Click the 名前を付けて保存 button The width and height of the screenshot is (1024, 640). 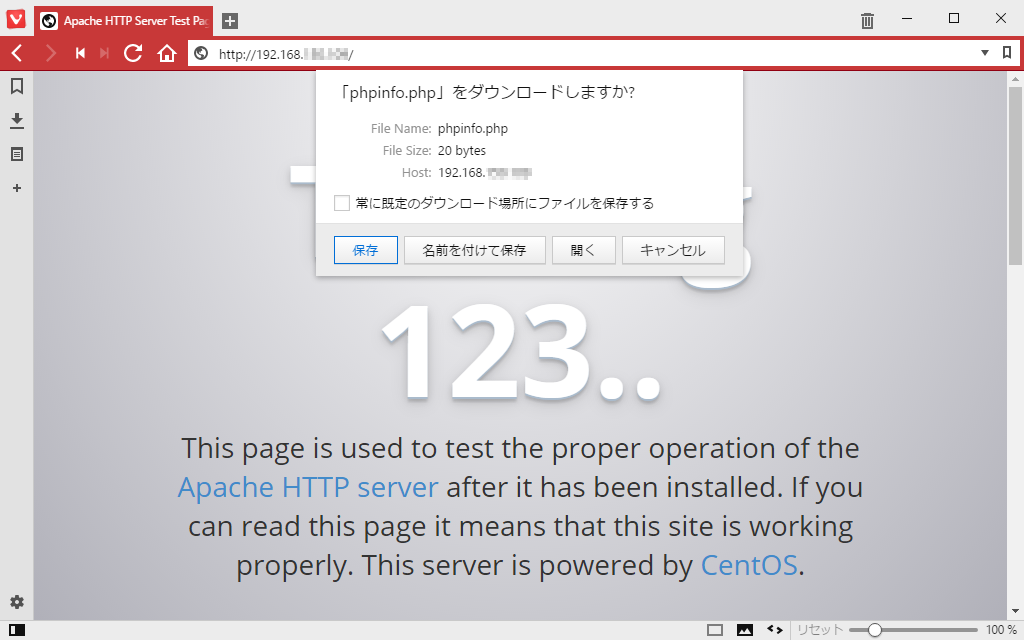[475, 250]
